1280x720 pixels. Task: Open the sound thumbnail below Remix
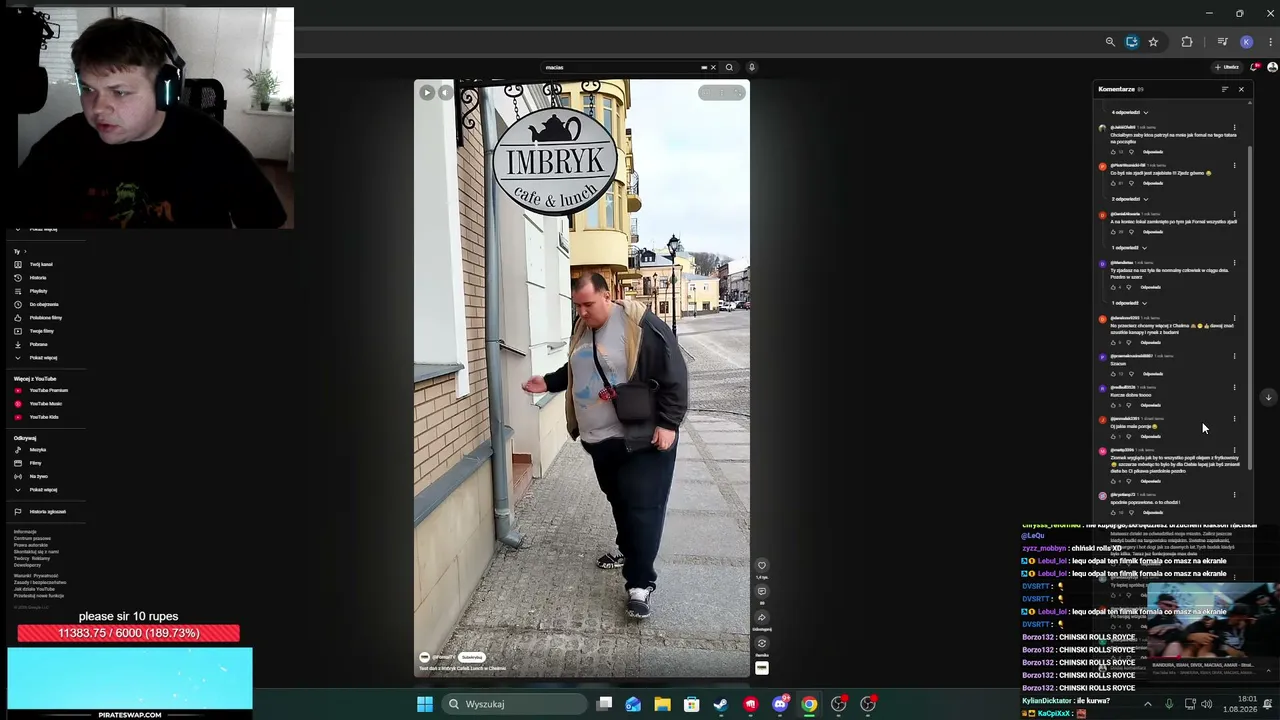[x=762, y=668]
